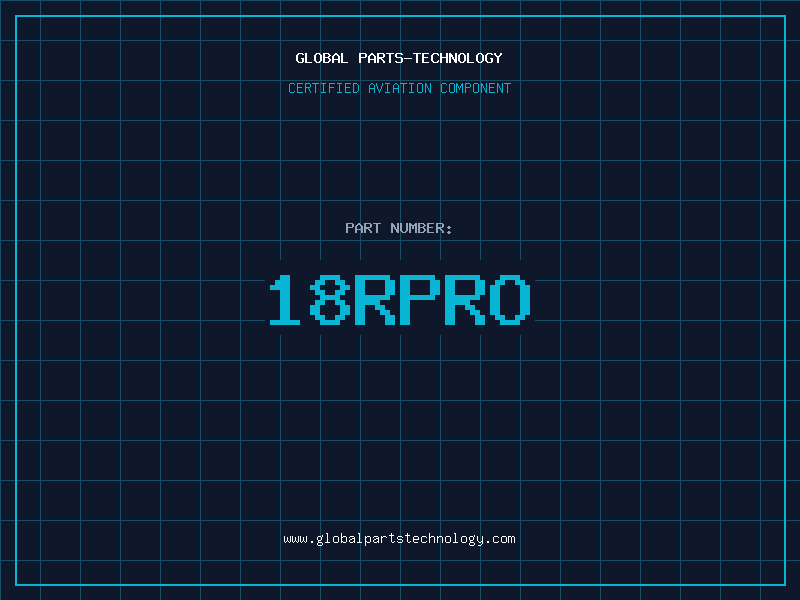This screenshot has height=600, width=800.
Task: Click the .com ending of the website URL
Action: [x=501, y=539]
